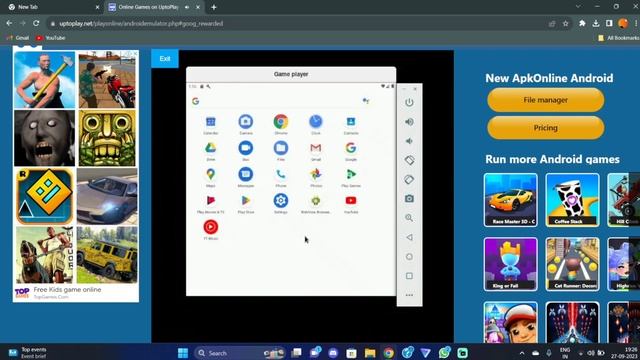Launch the YT Music app
This screenshot has height=360, width=640.
211,227
